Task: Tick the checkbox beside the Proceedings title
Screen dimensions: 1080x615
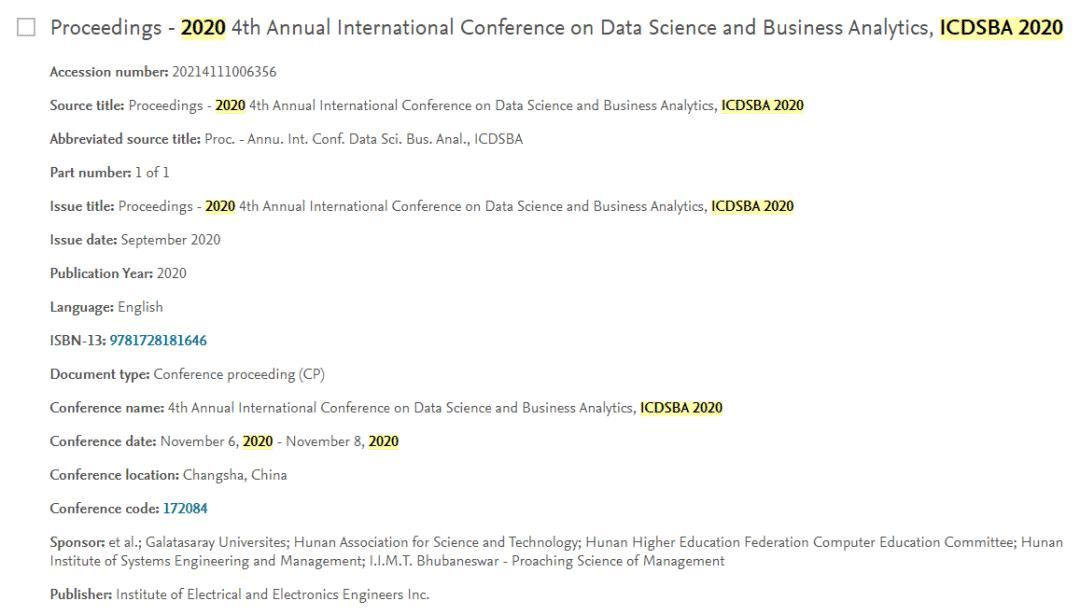Action: coord(27,30)
